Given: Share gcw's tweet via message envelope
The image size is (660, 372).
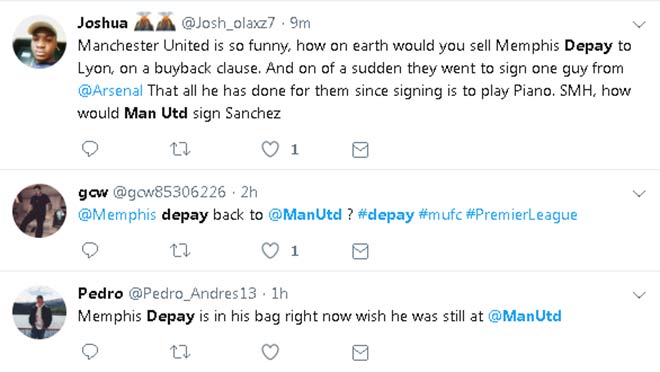Looking at the screenshot, I should (x=360, y=251).
